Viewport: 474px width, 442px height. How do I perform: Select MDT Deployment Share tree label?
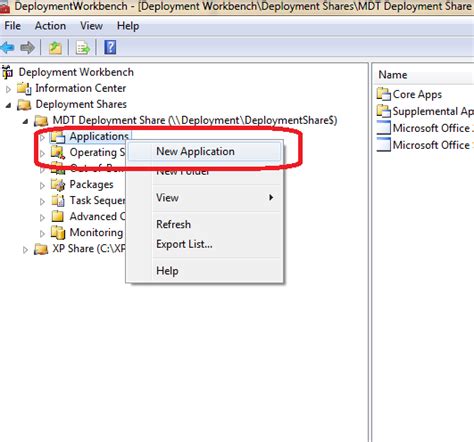tap(195, 120)
